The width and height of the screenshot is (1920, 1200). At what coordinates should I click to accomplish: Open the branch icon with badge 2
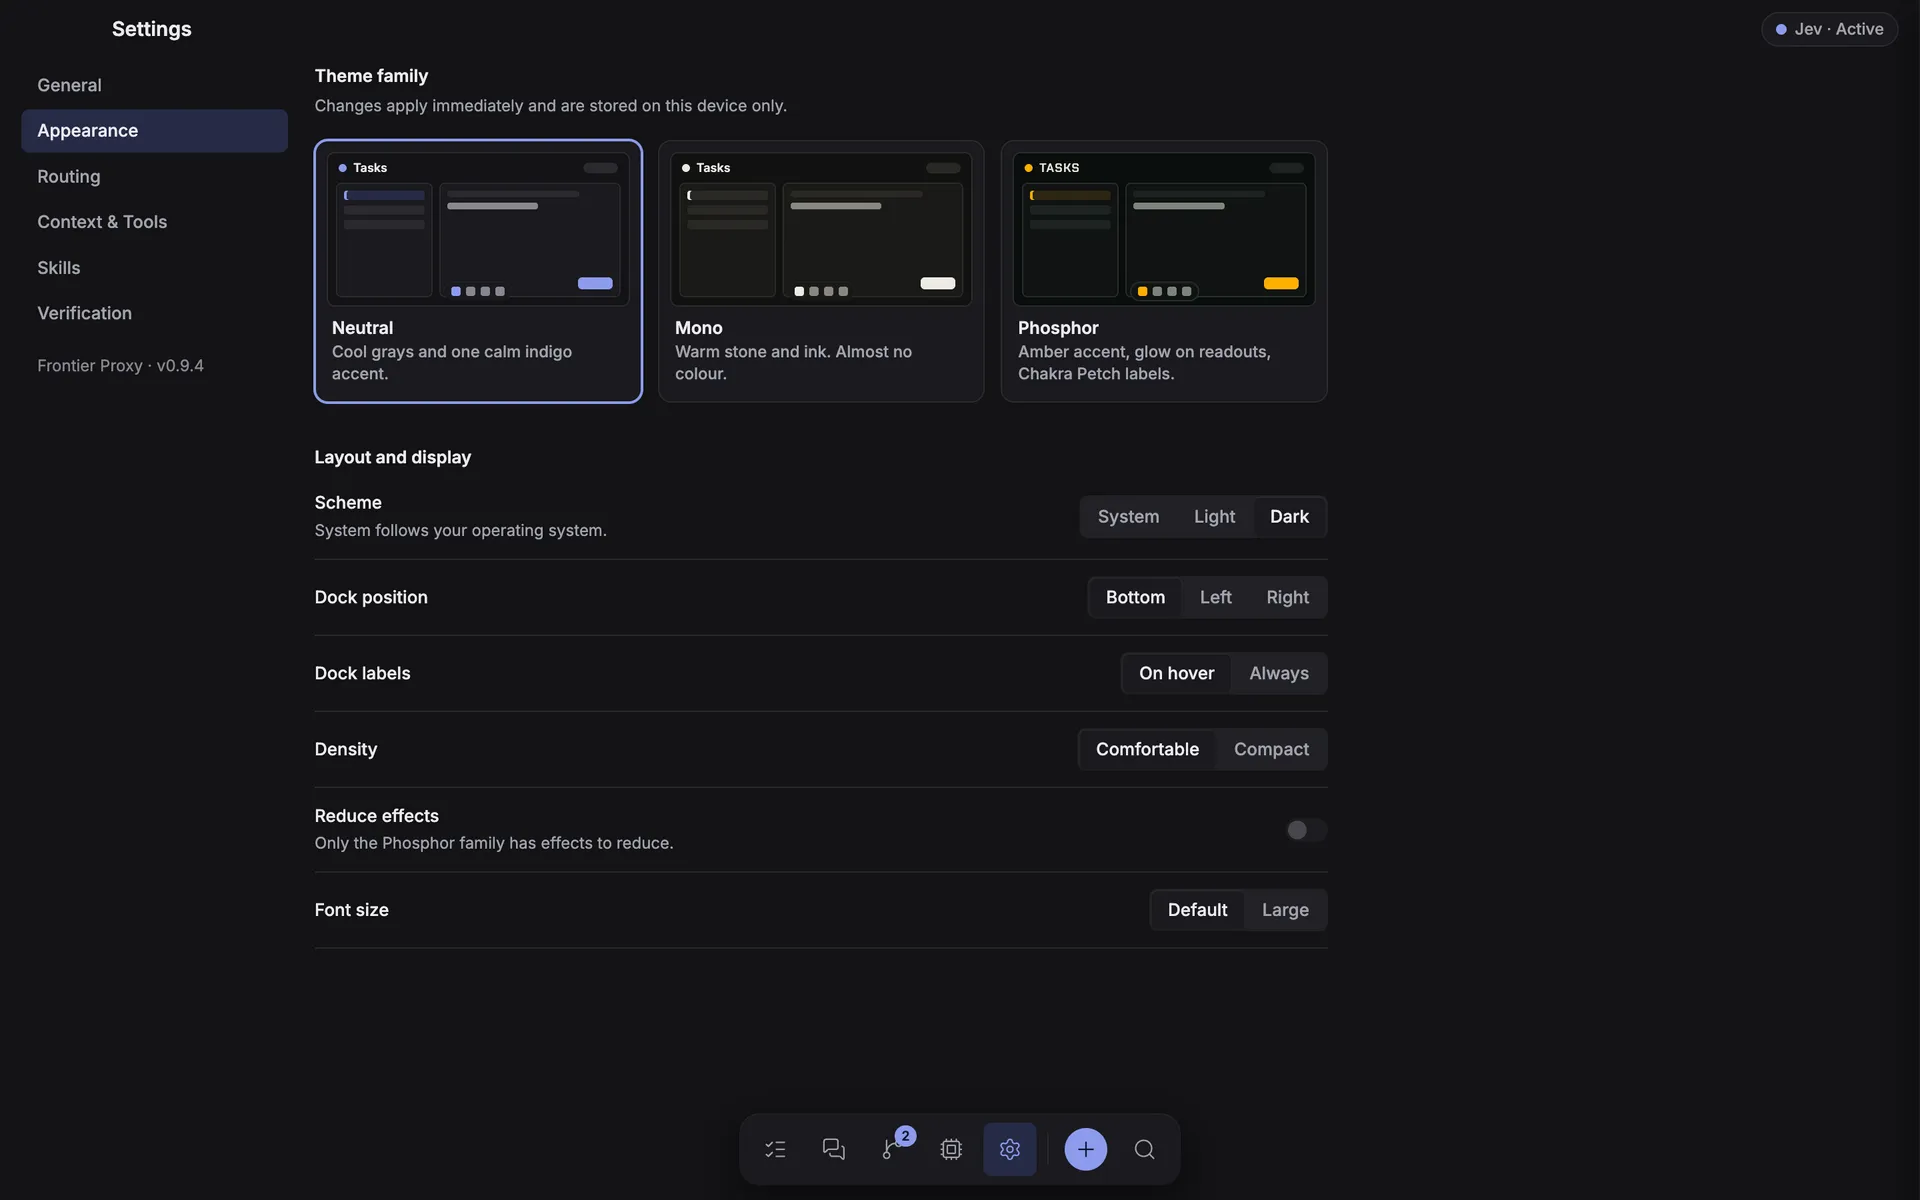892,1149
